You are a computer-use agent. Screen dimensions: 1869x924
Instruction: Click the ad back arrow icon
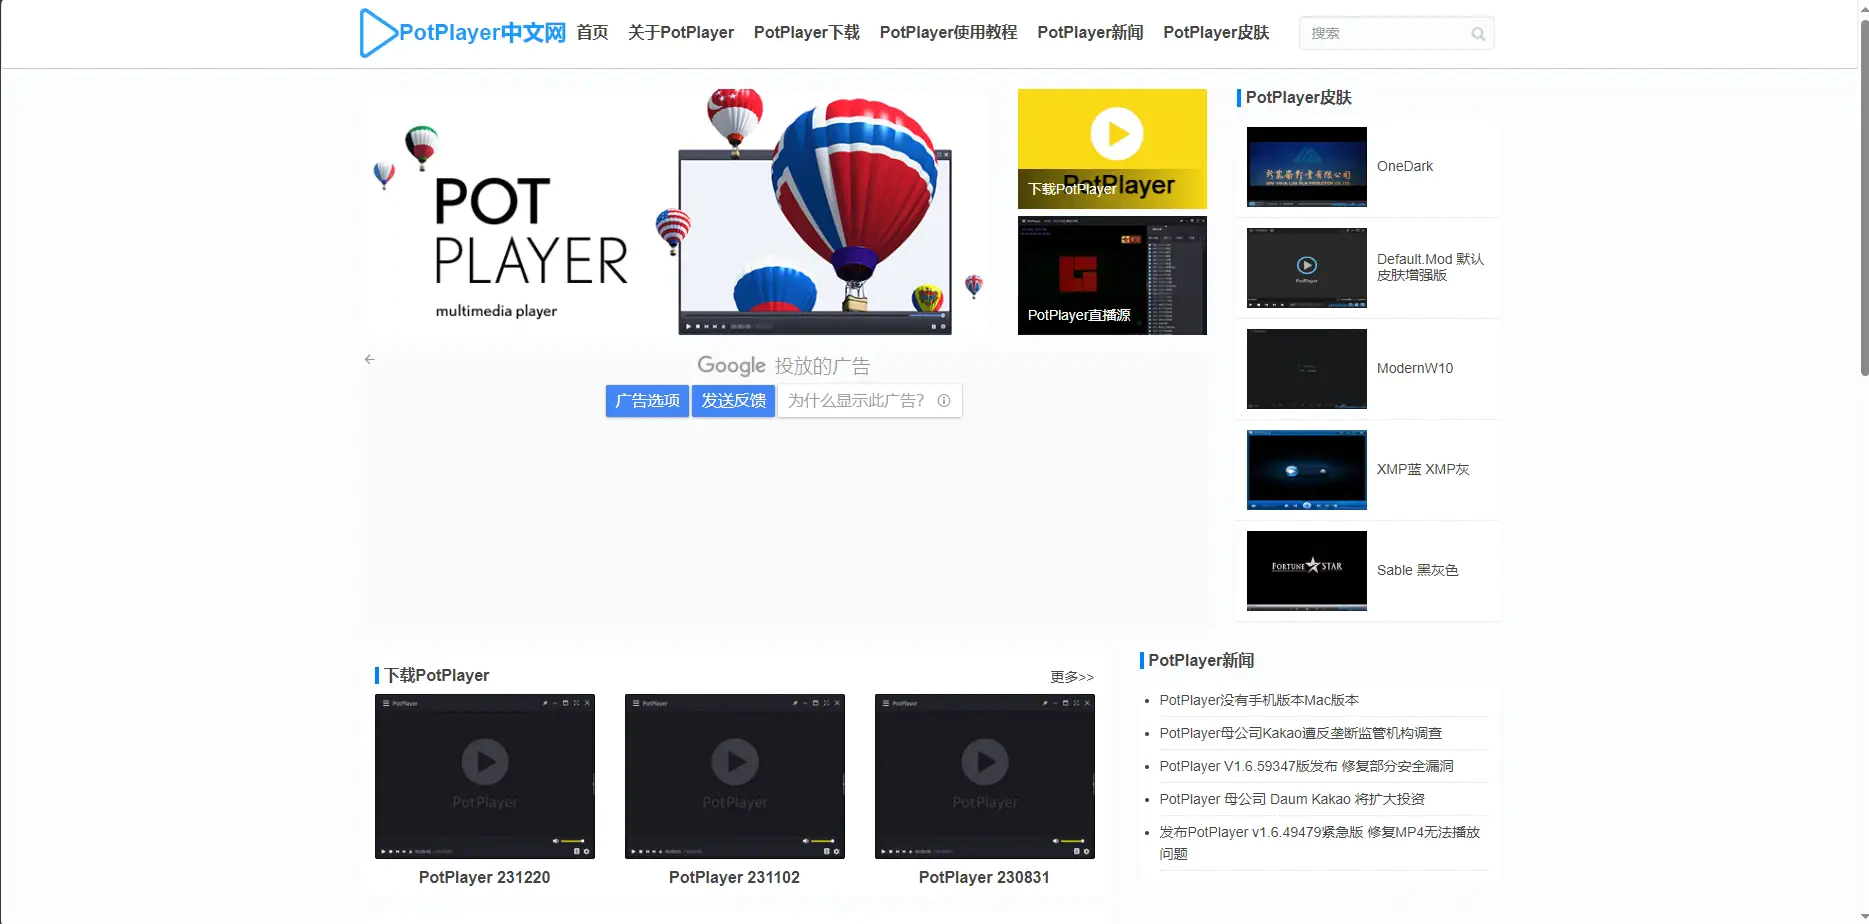[370, 359]
